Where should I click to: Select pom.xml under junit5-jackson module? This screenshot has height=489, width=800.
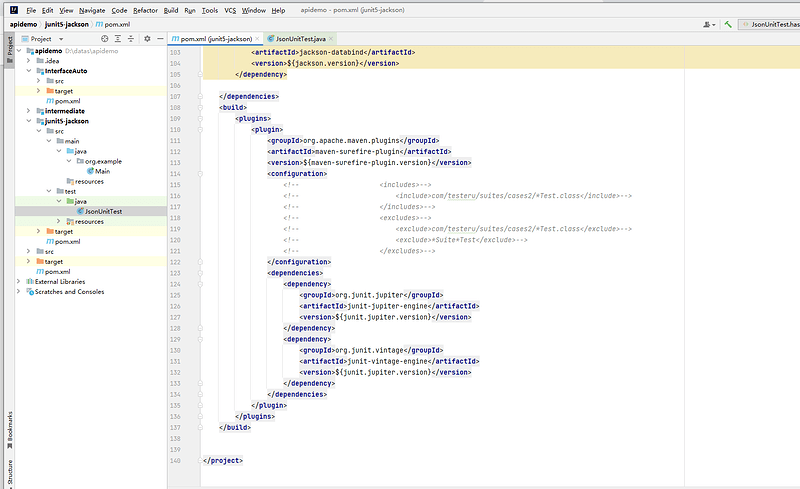click(x=67, y=242)
